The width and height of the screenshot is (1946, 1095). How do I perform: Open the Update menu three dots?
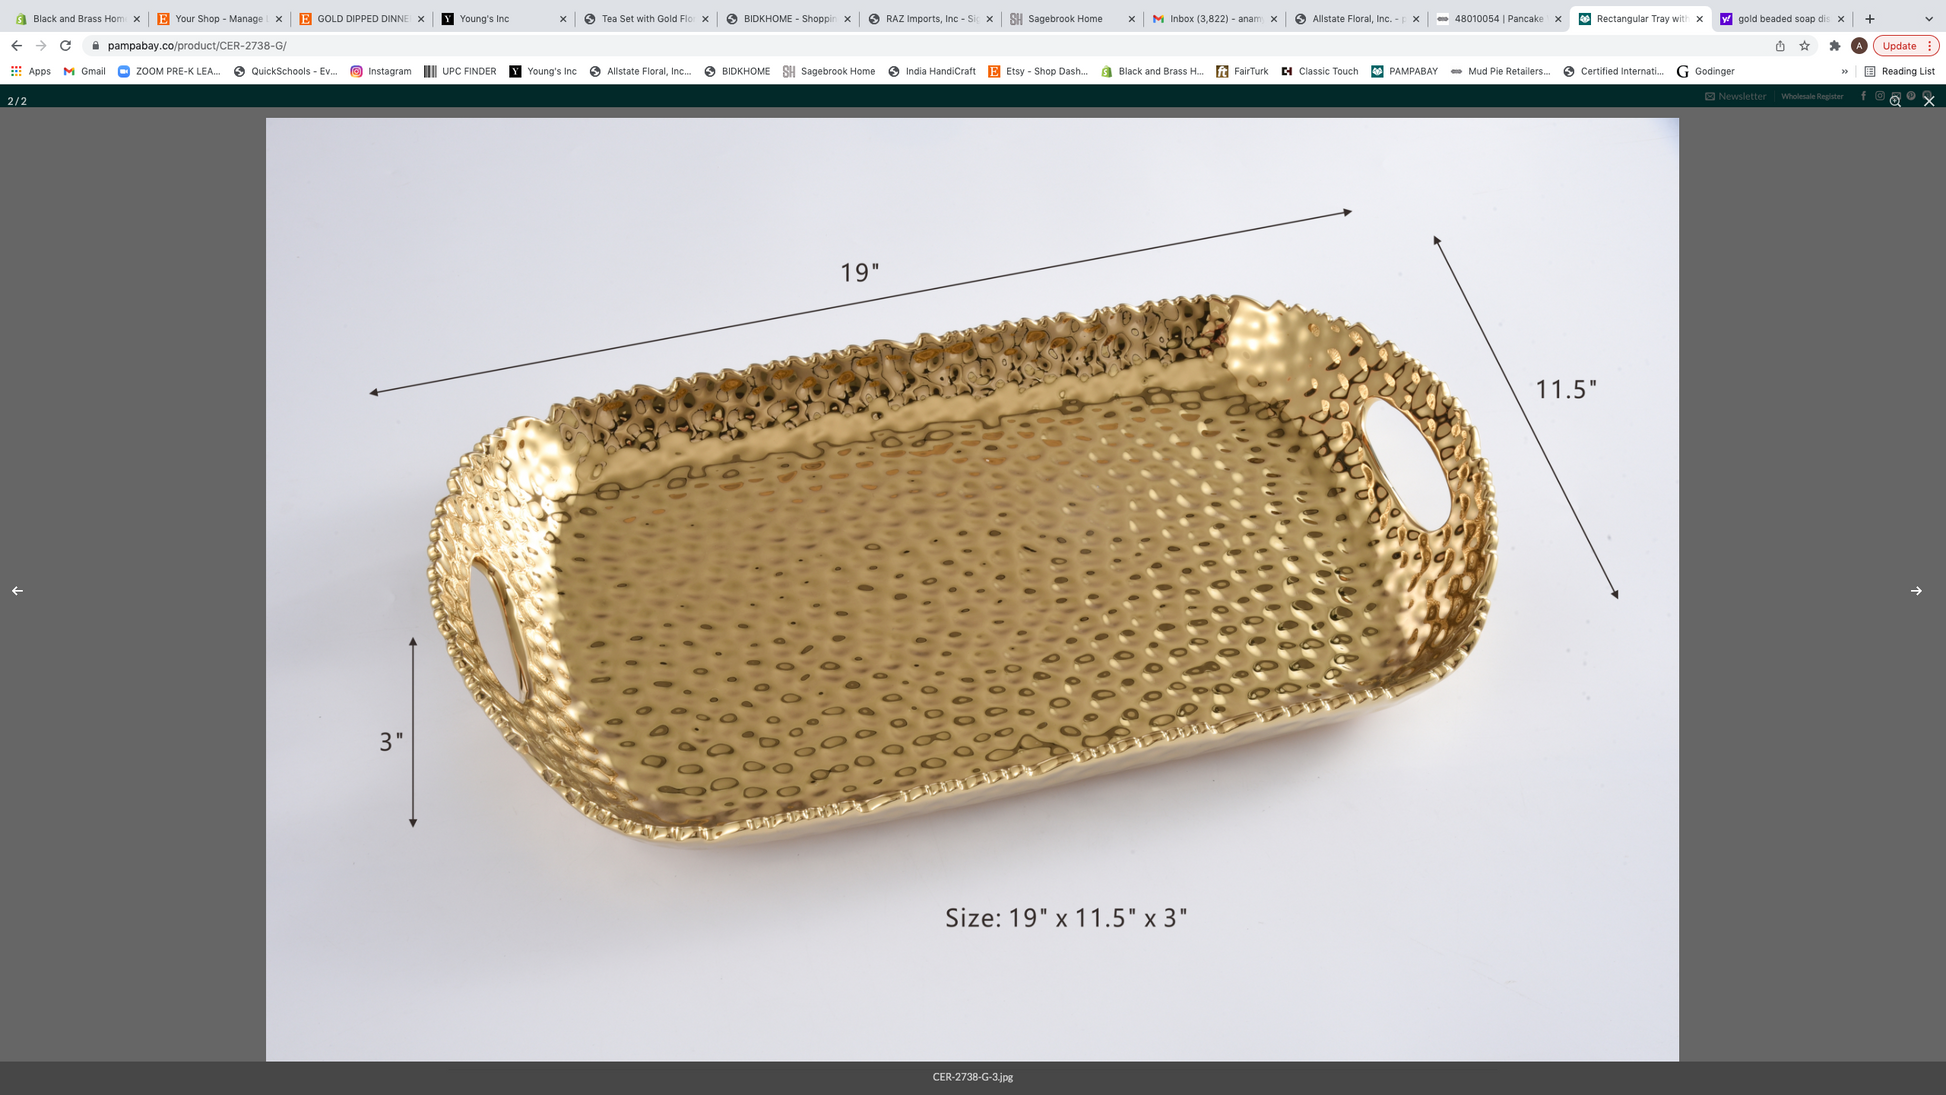[x=1929, y=46]
